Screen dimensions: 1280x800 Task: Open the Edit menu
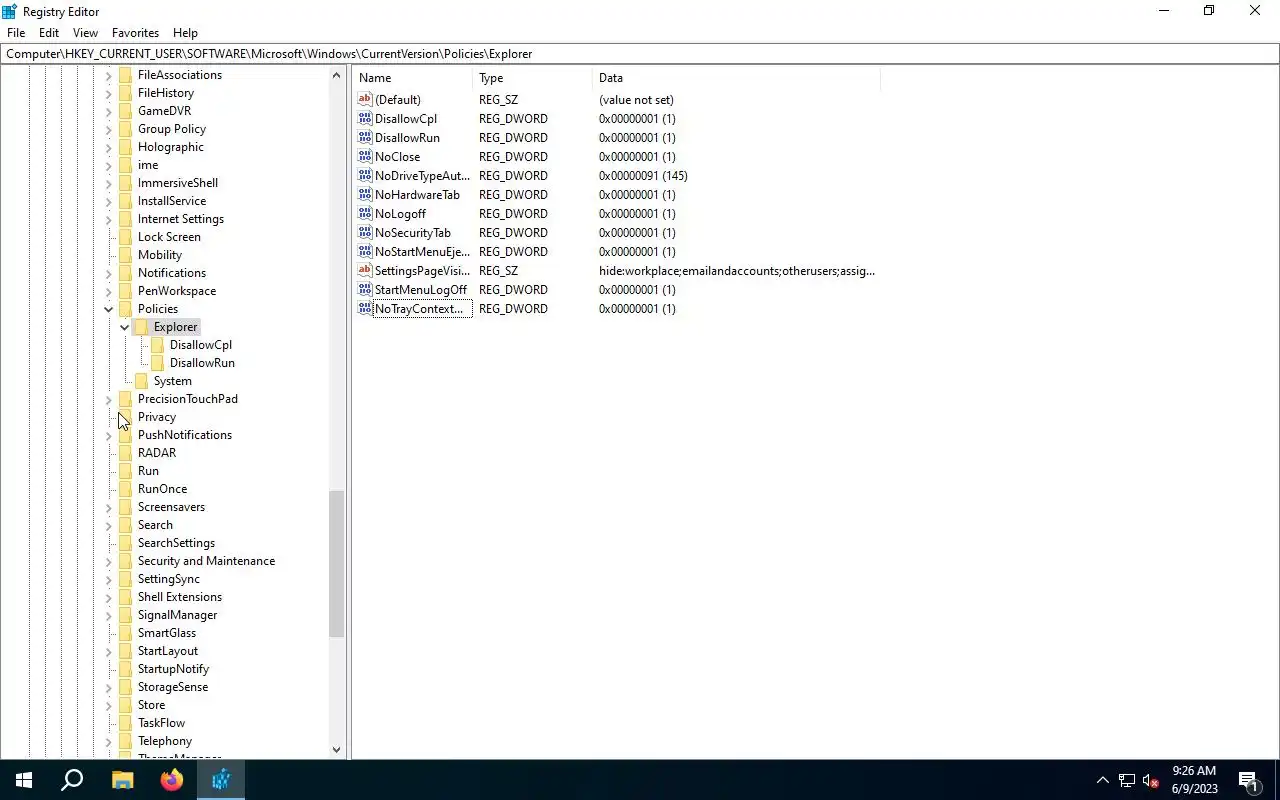(x=49, y=32)
